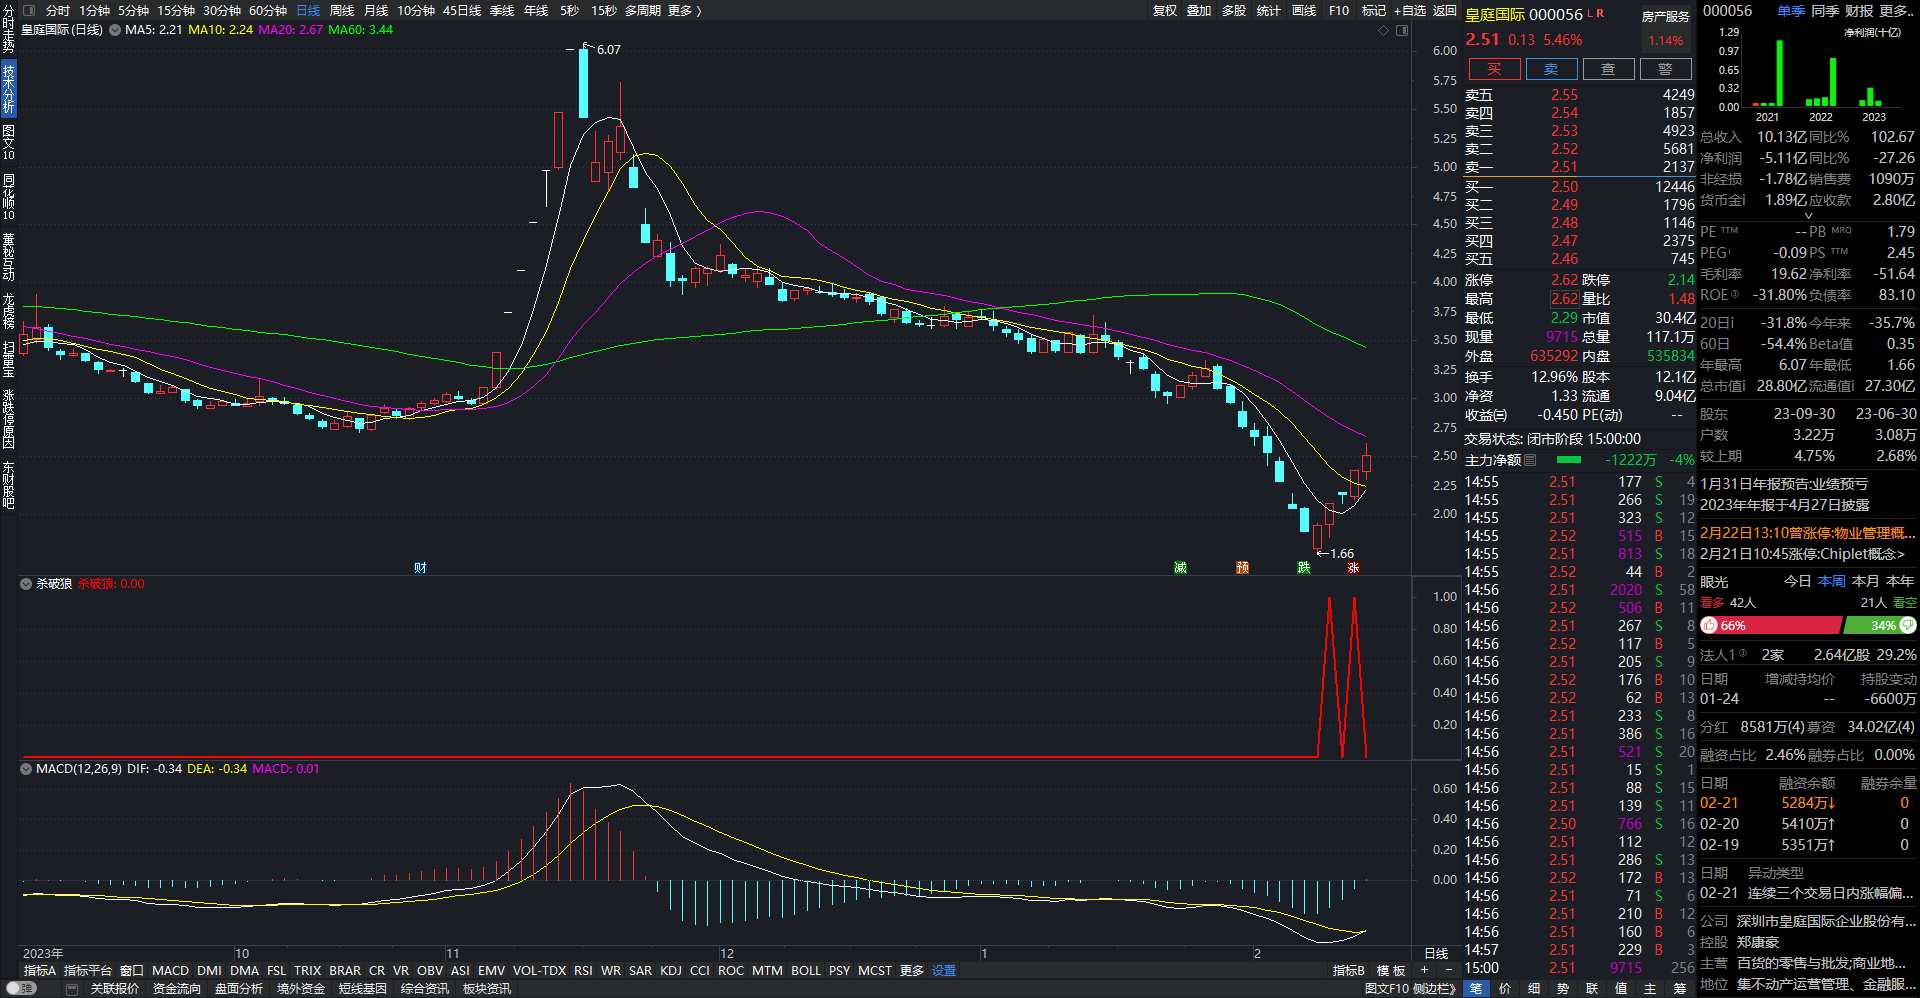Screen dimensions: 1920x998
Task: Click the + zoom-in button below the chart
Action: coord(1424,970)
